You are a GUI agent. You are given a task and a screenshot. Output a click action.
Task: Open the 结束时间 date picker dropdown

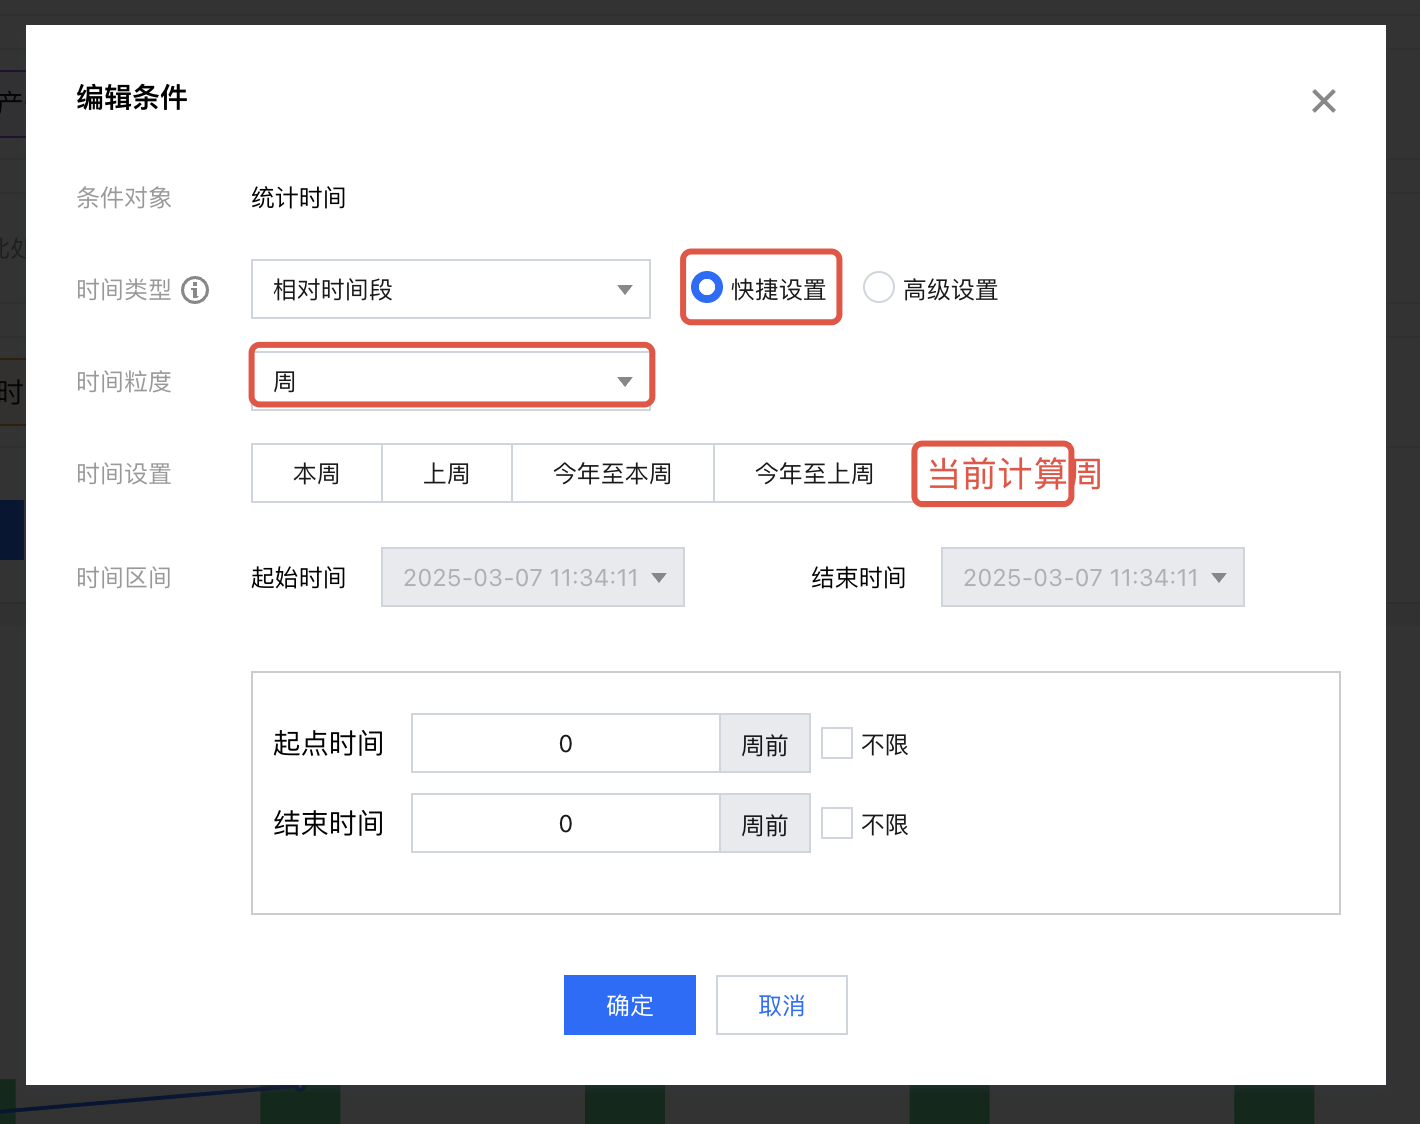coord(1092,577)
